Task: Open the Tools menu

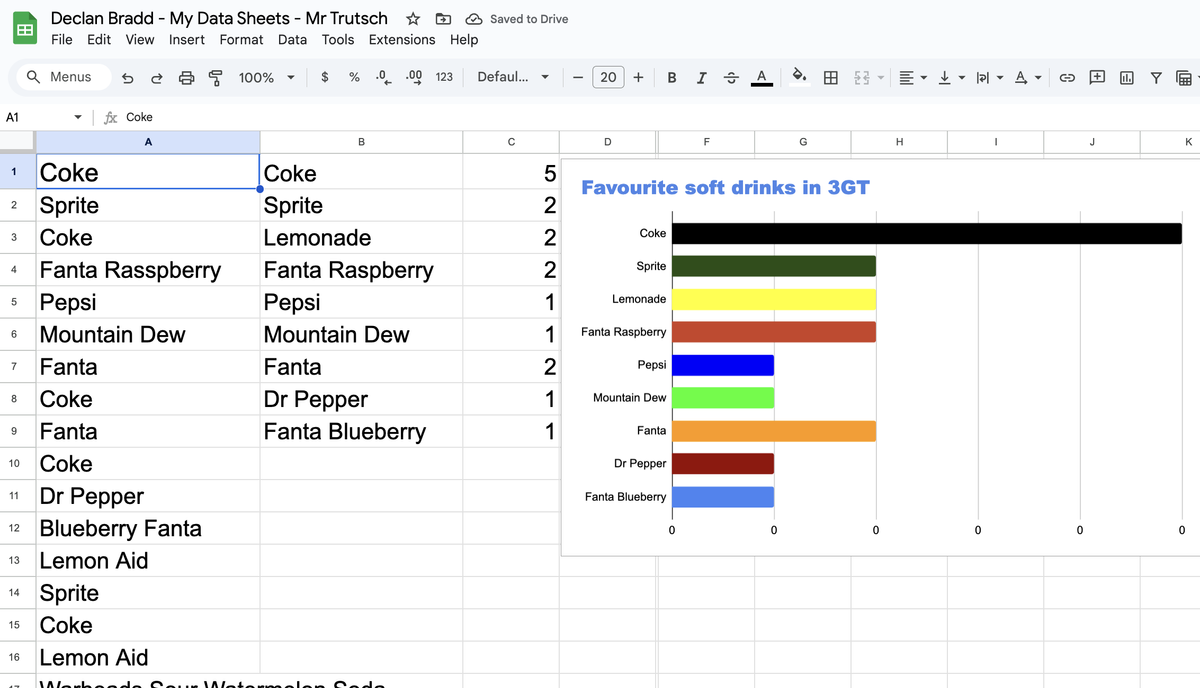Action: coord(338,40)
